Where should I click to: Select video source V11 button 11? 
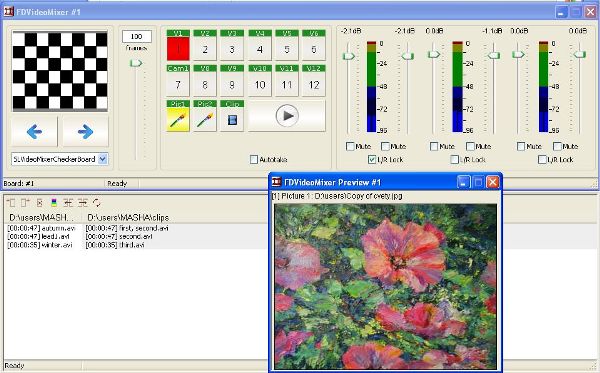pos(287,81)
